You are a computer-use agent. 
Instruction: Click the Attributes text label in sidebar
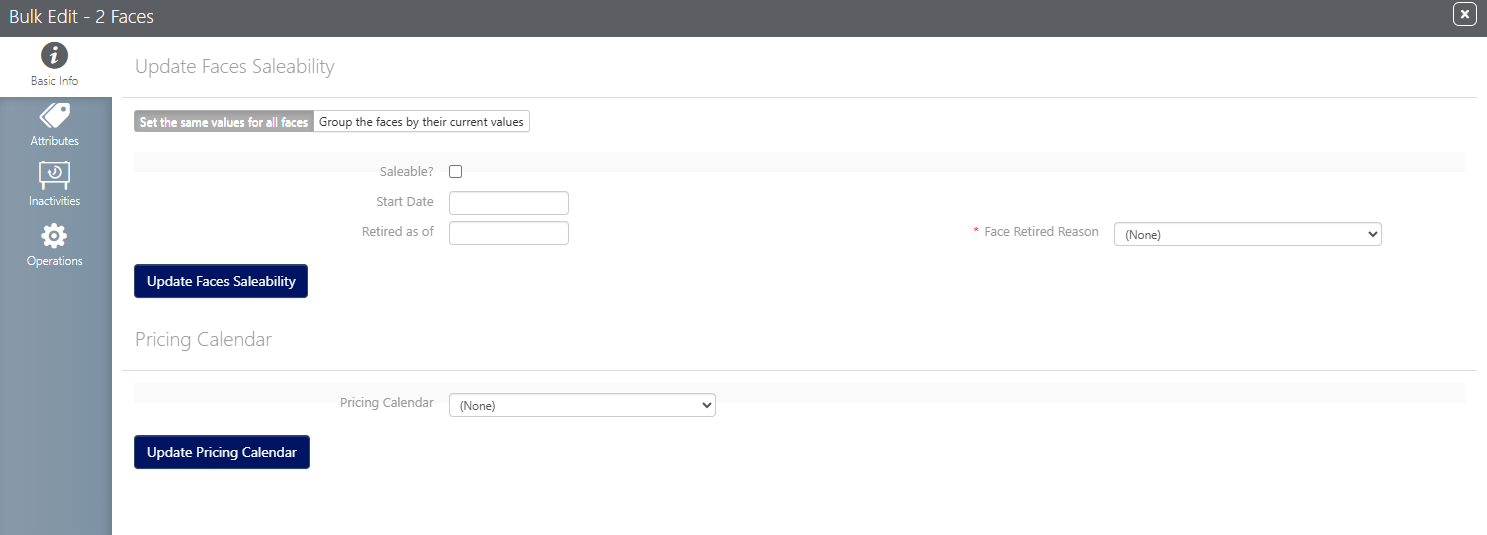(54, 141)
